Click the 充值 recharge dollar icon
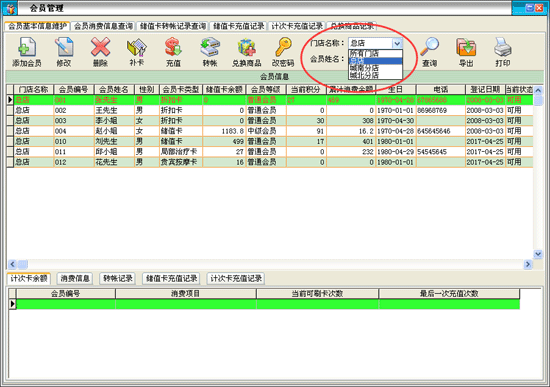 click(x=173, y=47)
